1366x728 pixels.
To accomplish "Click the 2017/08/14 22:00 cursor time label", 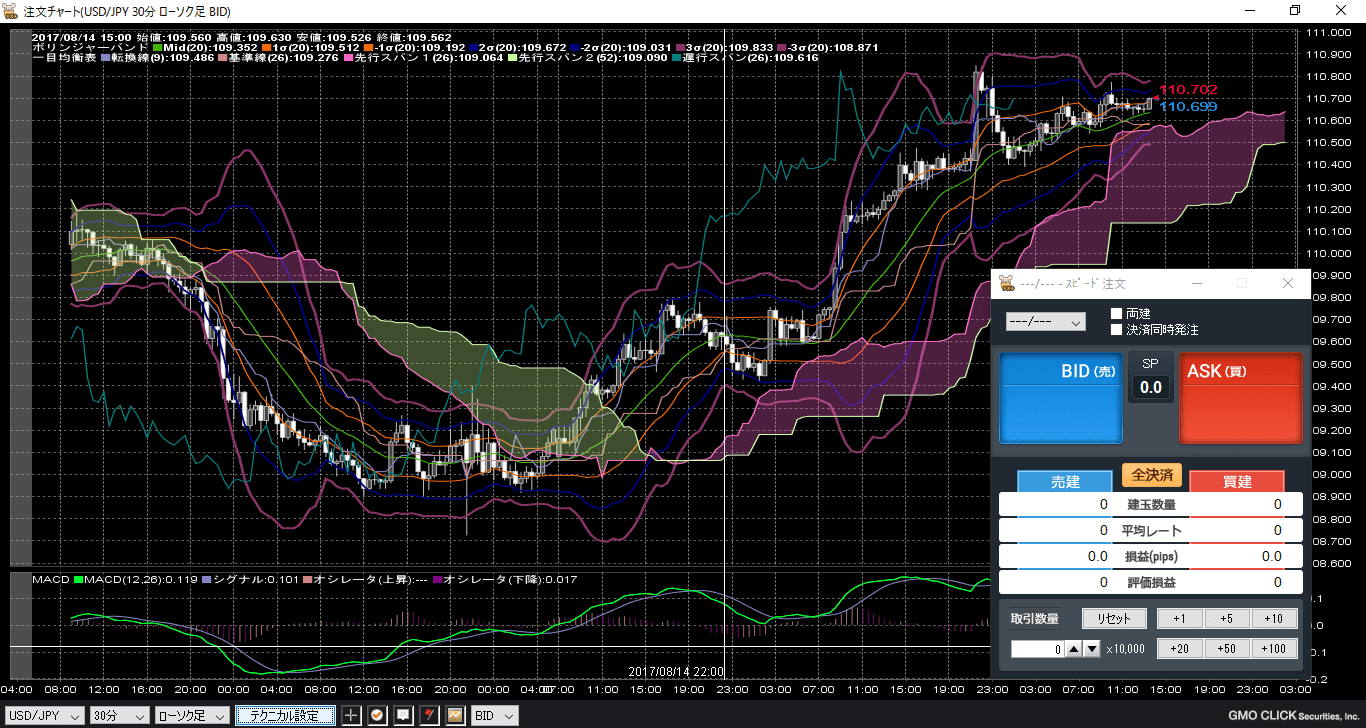I will pyautogui.click(x=676, y=672).
